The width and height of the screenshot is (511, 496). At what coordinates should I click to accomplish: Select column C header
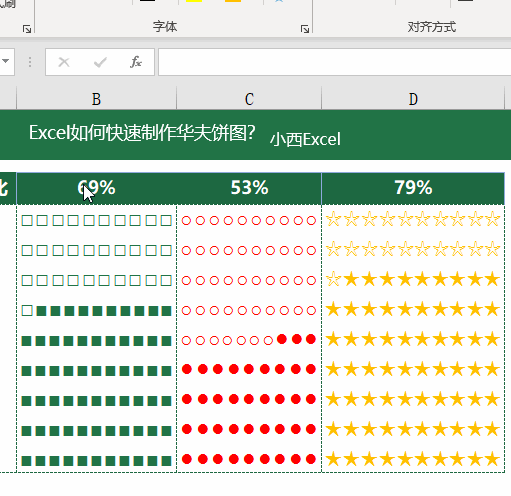pyautogui.click(x=249, y=99)
